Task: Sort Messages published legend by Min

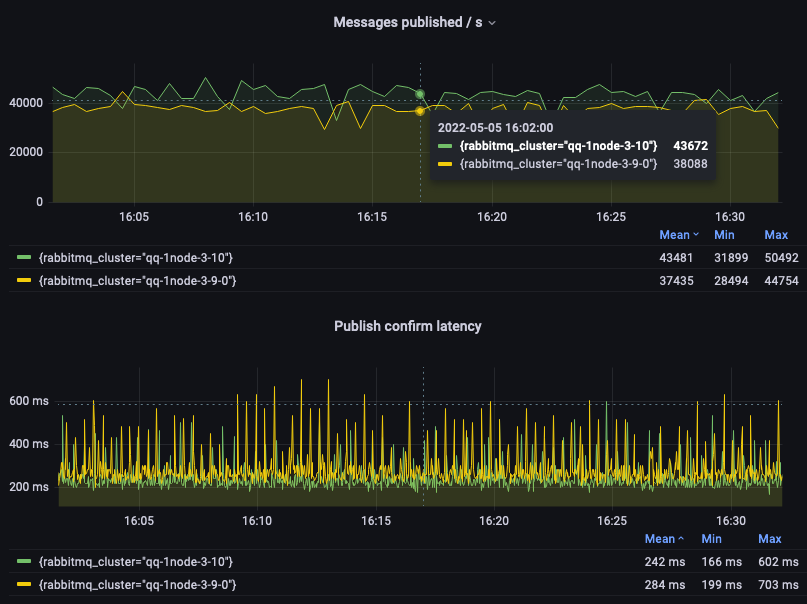Action: pos(724,235)
